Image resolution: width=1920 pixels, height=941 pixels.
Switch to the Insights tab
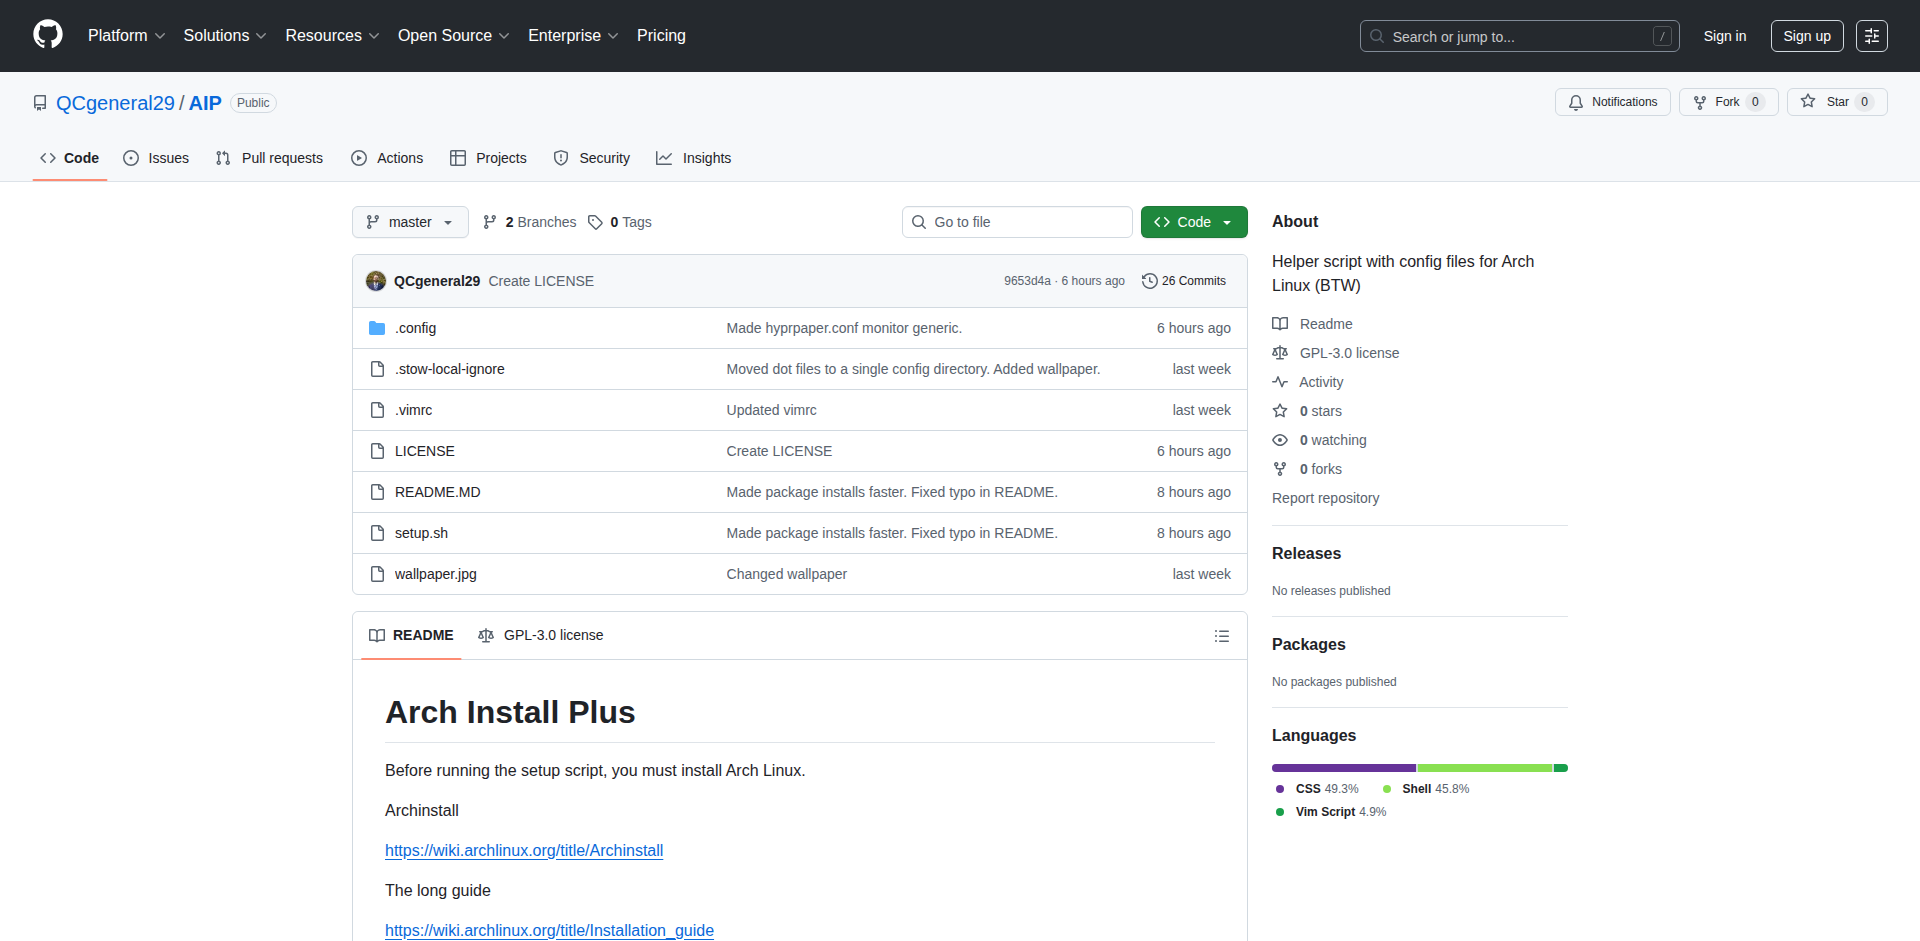point(694,158)
